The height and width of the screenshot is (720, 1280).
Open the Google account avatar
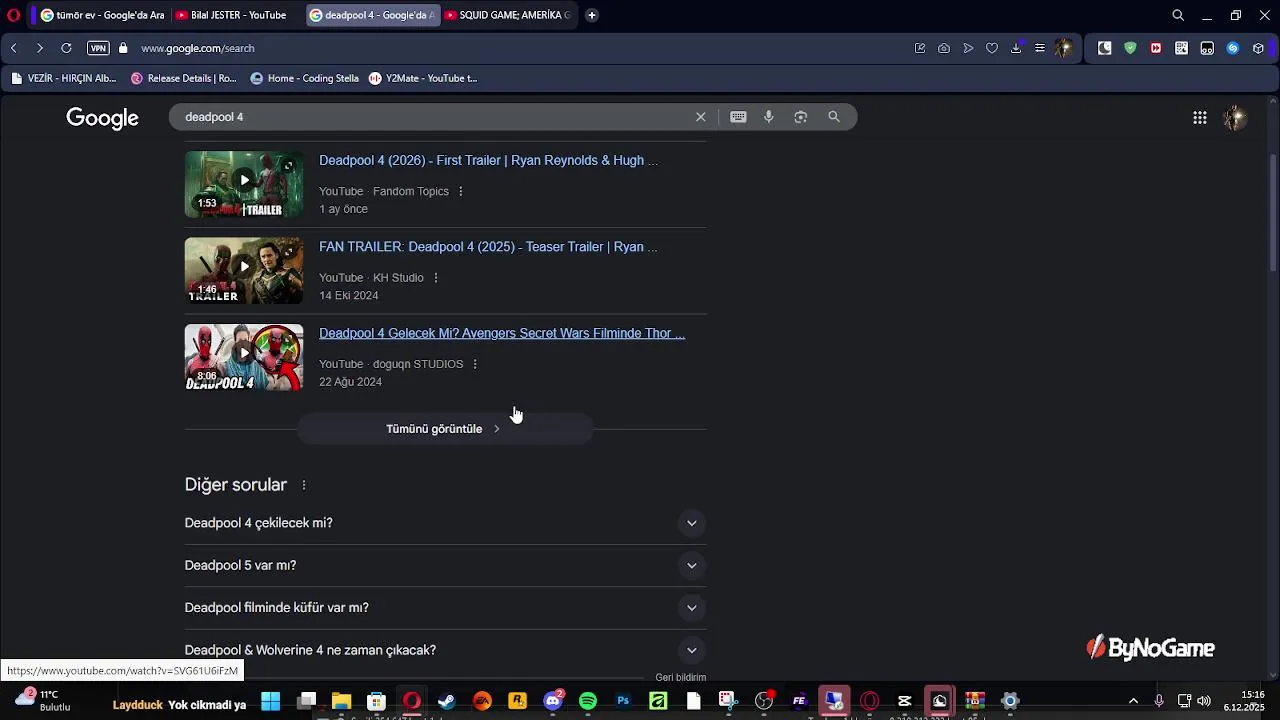tap(1235, 118)
